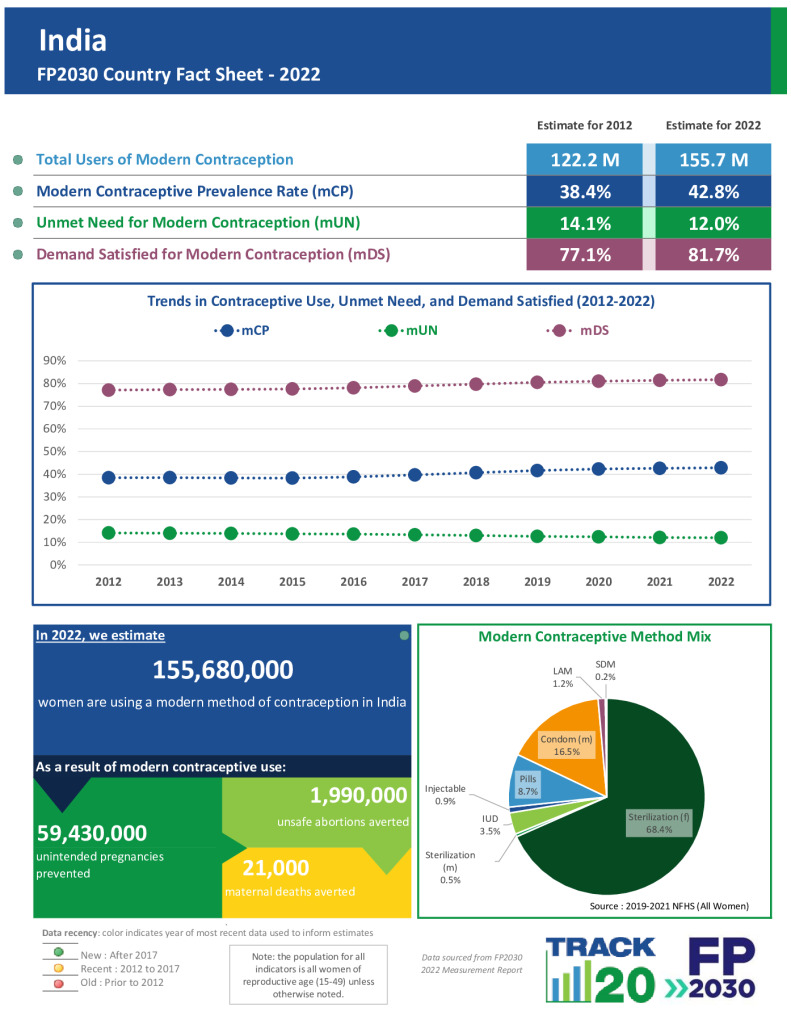Click the 2022 mUN data point on chart

tap(720, 537)
